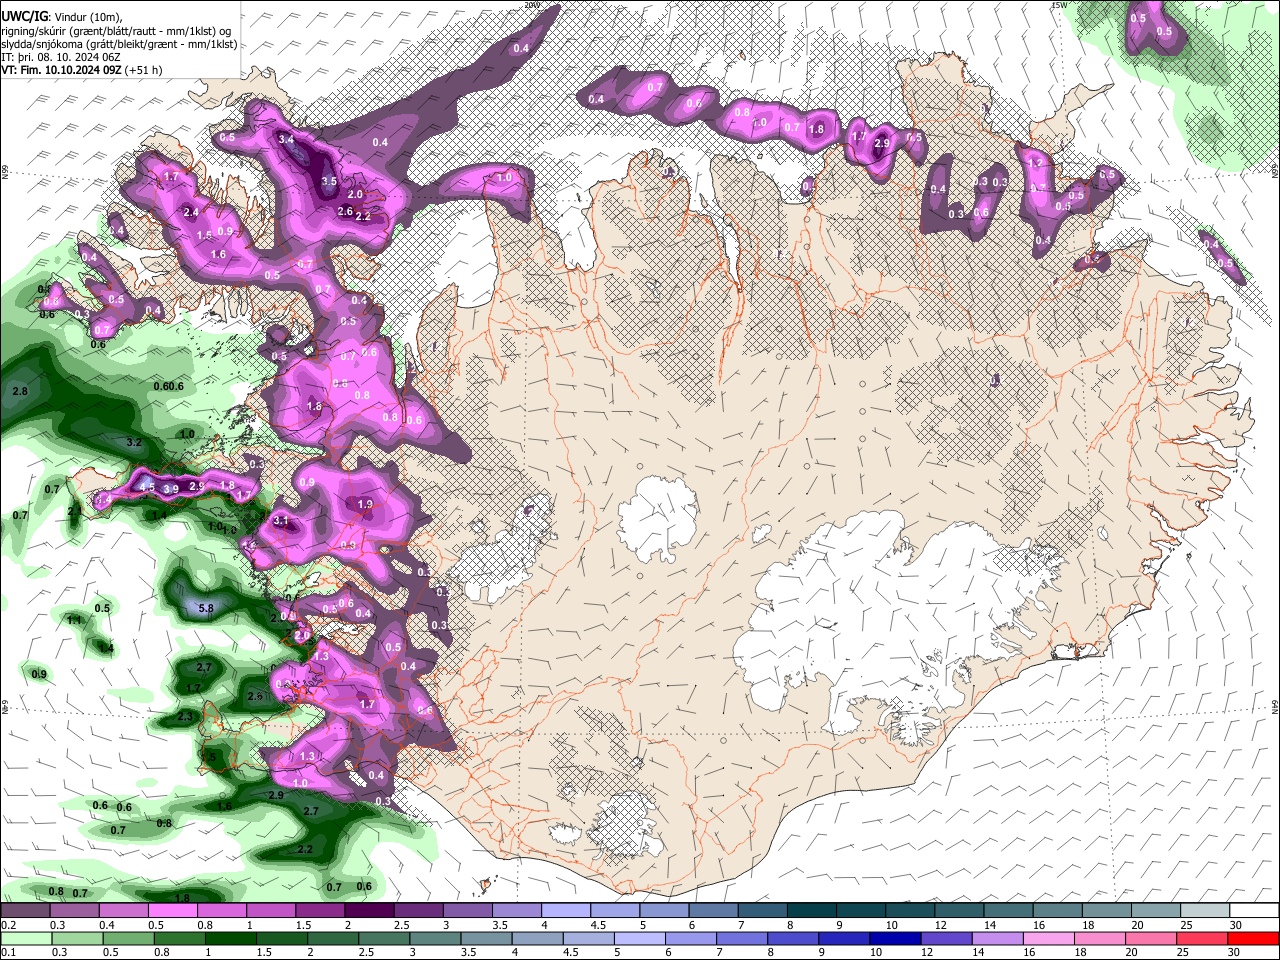Pick the 2 darkest purple snow legend swatch
This screenshot has height=960, width=1280.
[369, 911]
